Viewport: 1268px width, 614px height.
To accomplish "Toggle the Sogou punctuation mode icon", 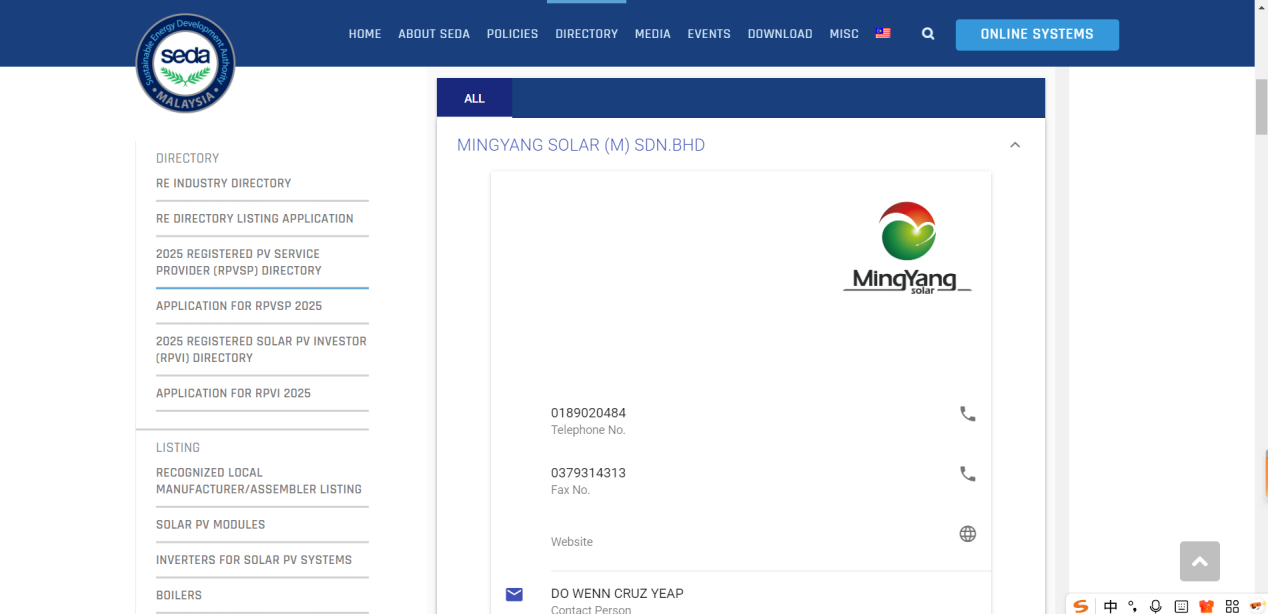I will point(1133,606).
